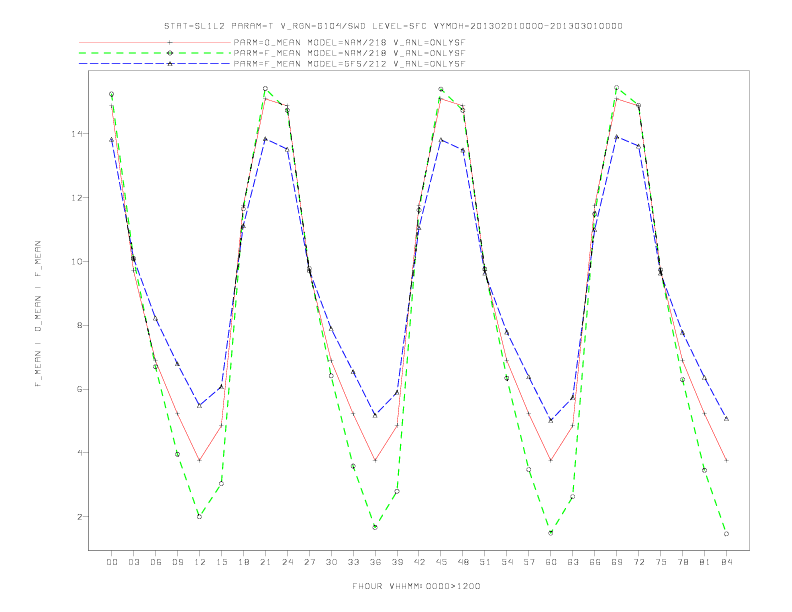792x612 pixels.
Task: Click x-axis tick label 33
Action: tap(353, 562)
